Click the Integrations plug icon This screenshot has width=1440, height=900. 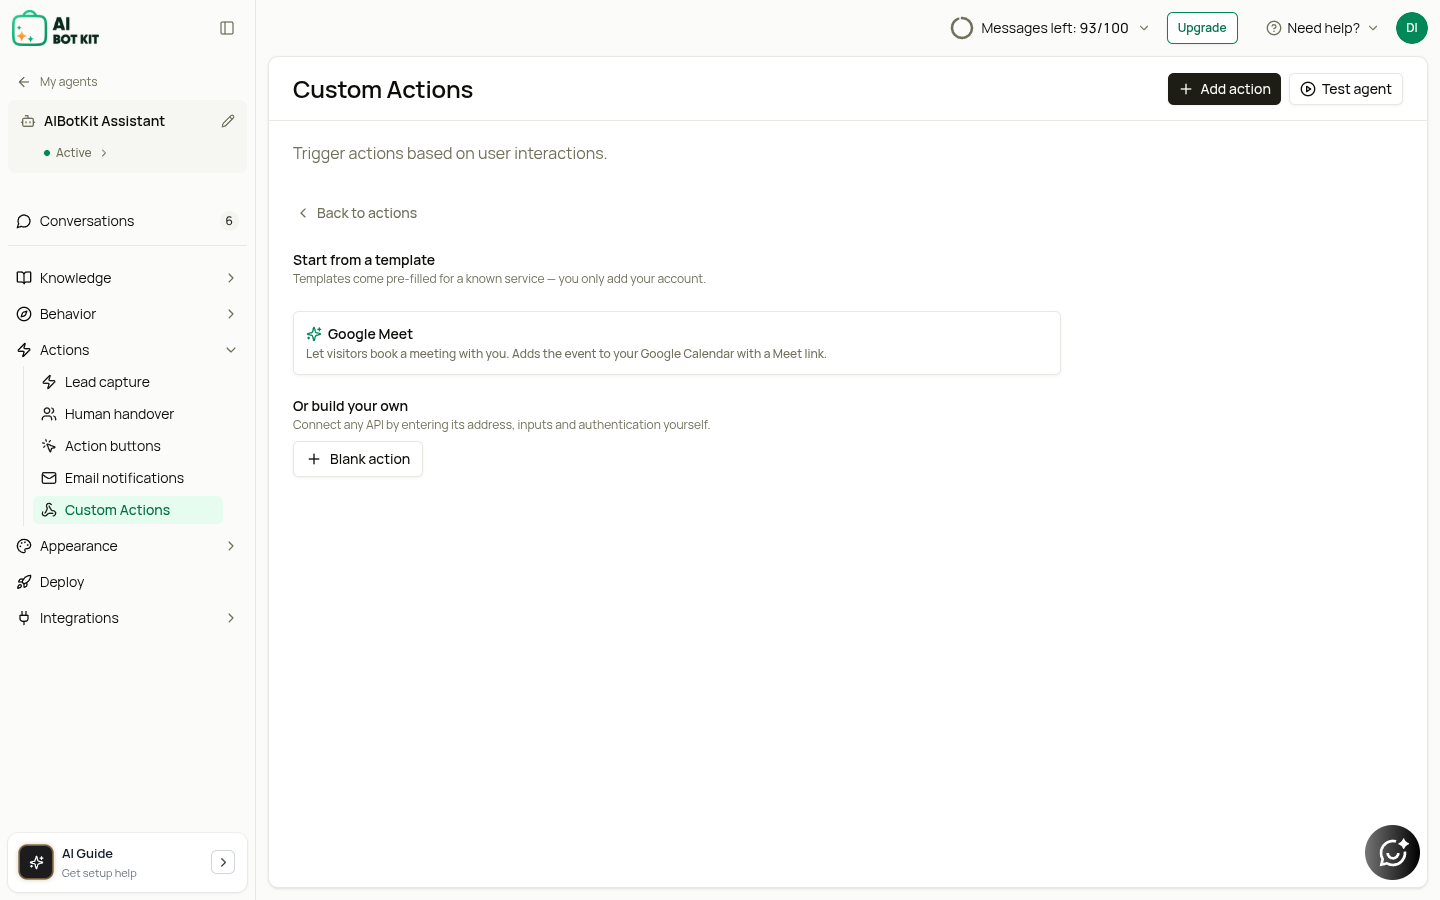point(24,618)
